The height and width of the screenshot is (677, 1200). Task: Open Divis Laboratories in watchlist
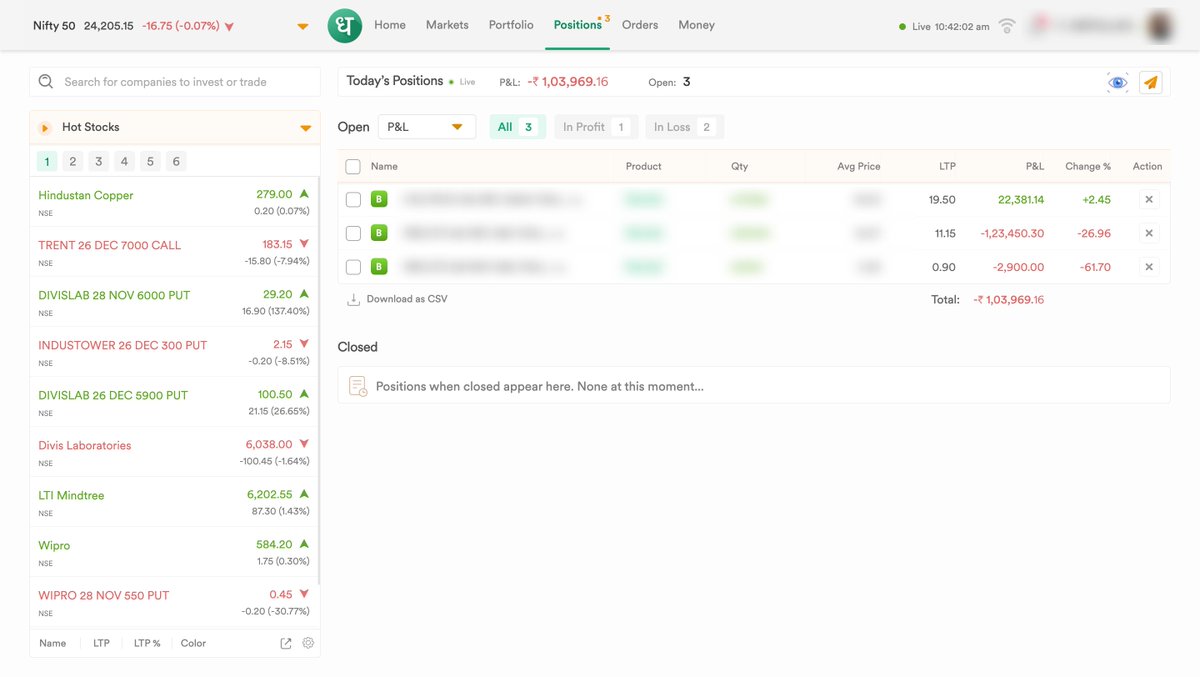tap(174, 452)
